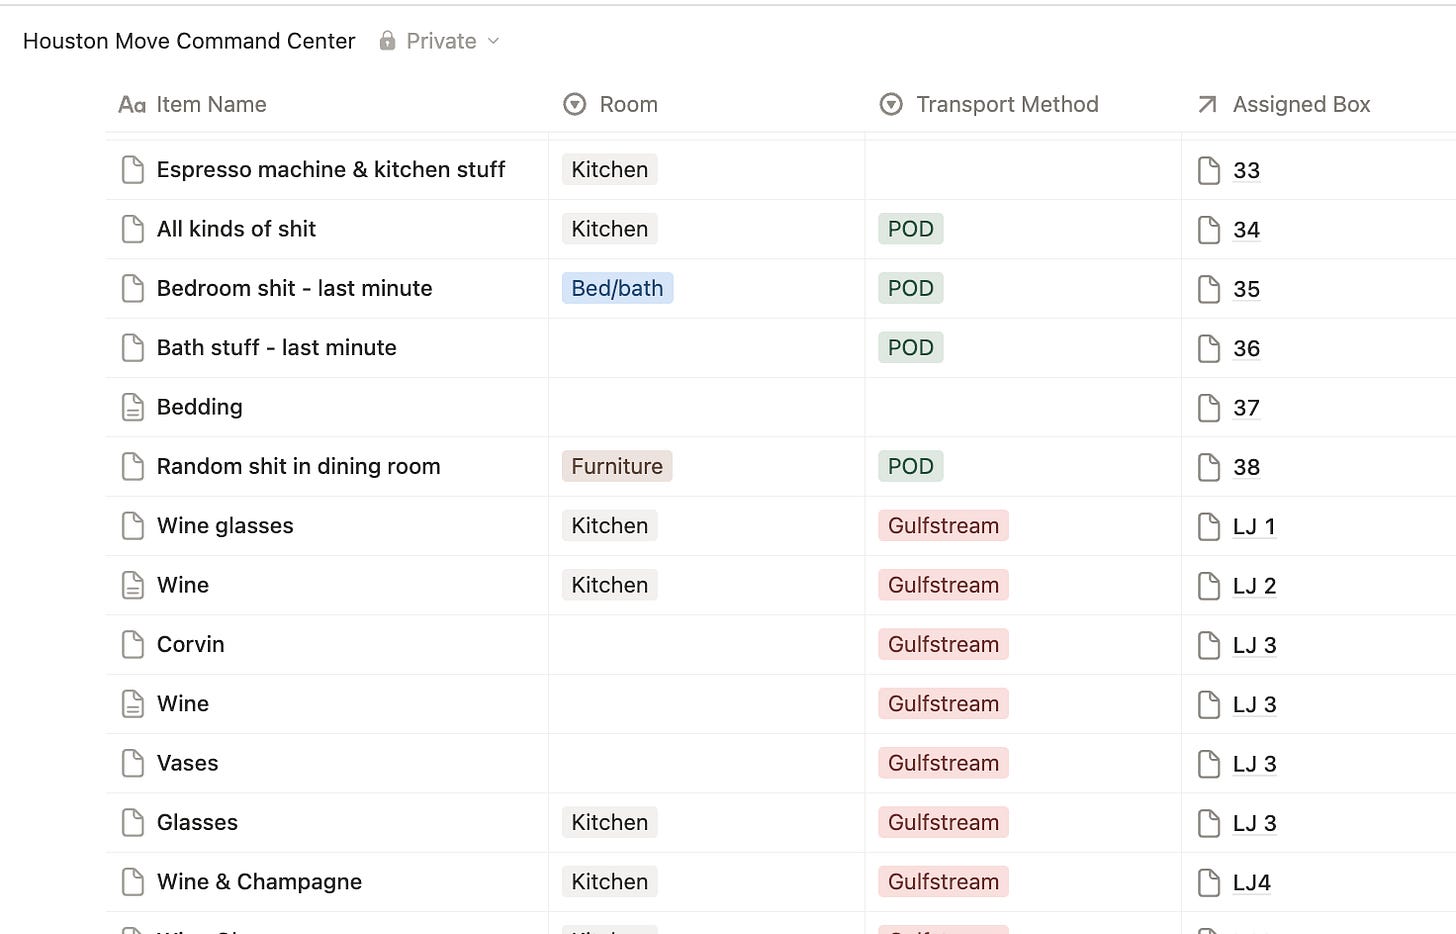Select the blue Bed/bath room tag
Viewport: 1456px width, 934px height.
(617, 289)
